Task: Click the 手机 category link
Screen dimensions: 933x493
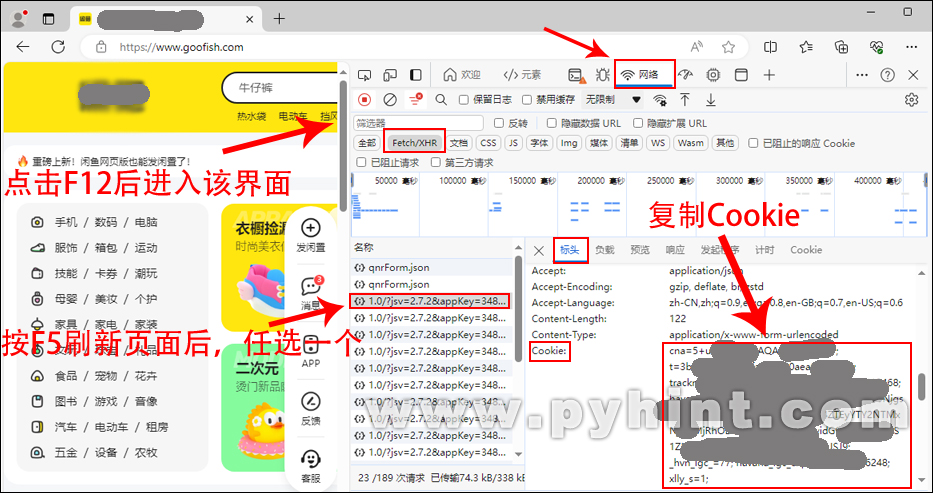Action: 66,222
